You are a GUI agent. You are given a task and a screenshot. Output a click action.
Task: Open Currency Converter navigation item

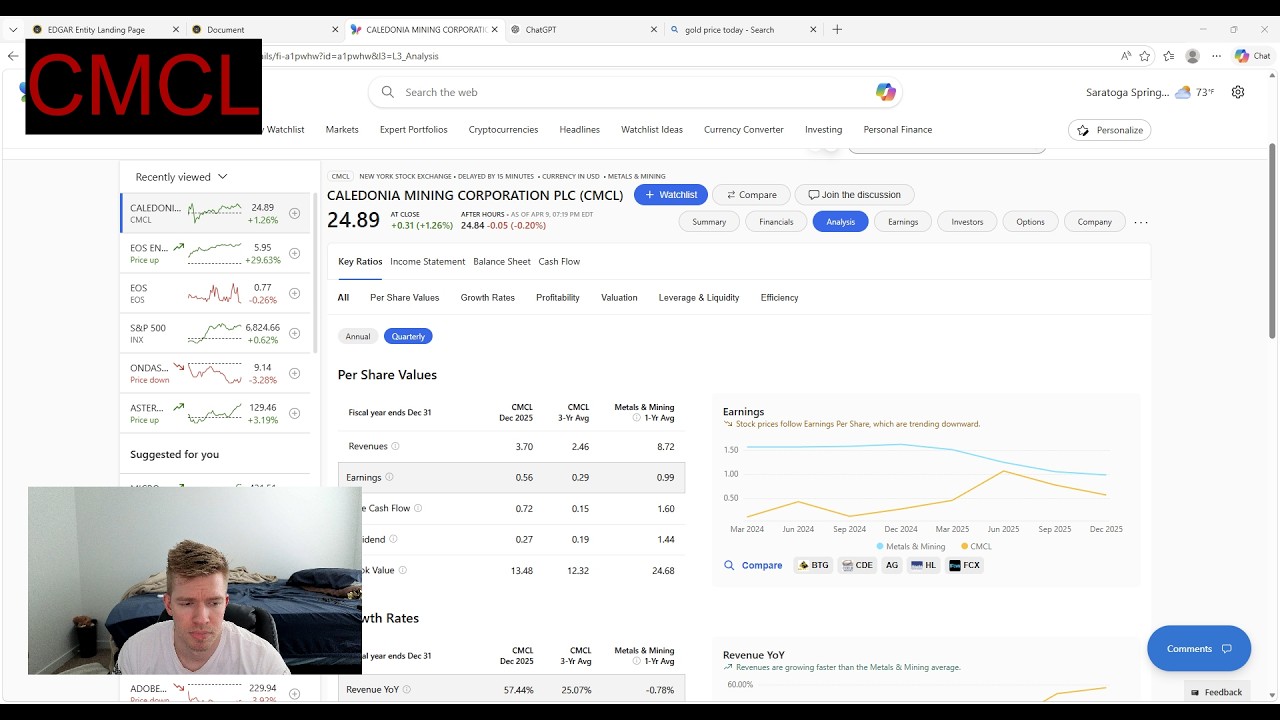744,130
